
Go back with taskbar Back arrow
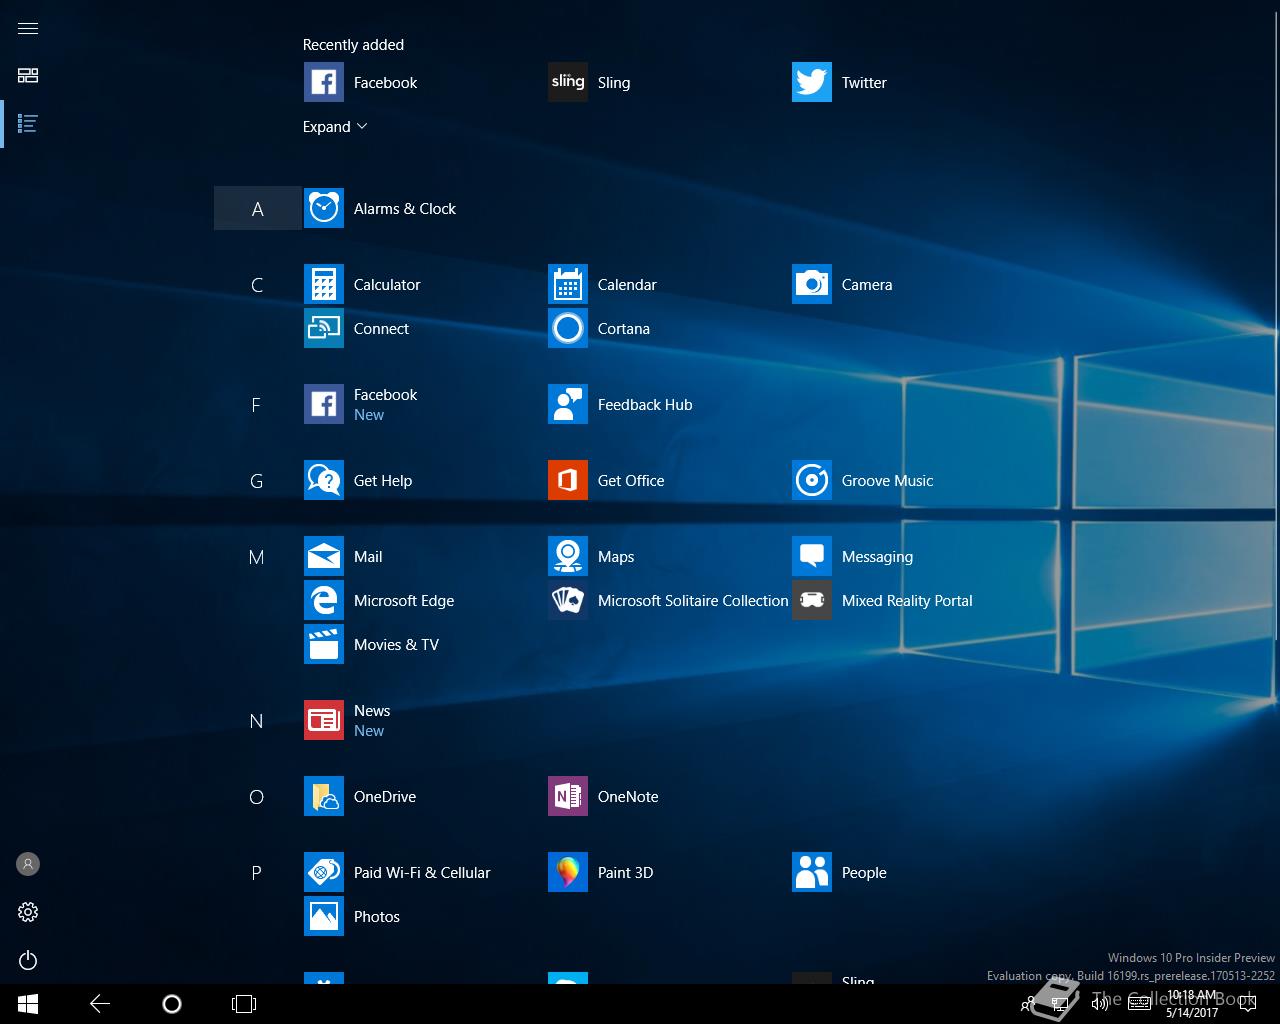100,1004
